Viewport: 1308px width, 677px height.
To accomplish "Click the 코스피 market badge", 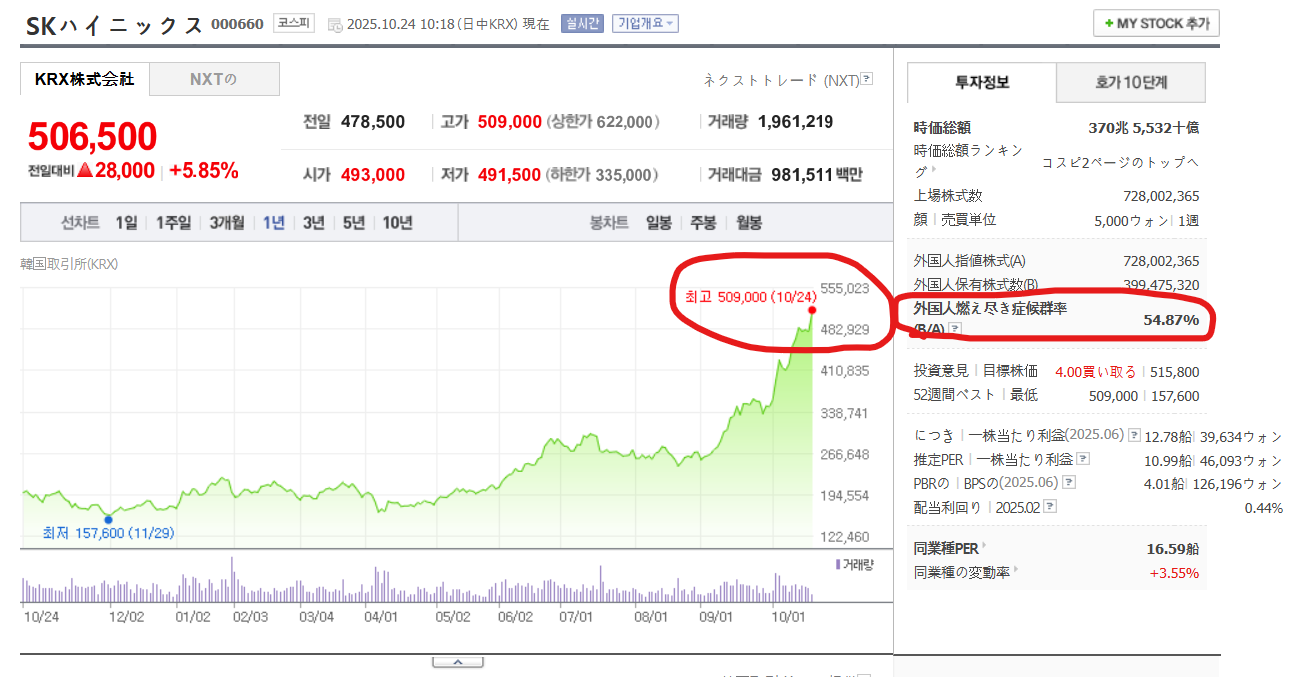I will click(x=294, y=23).
